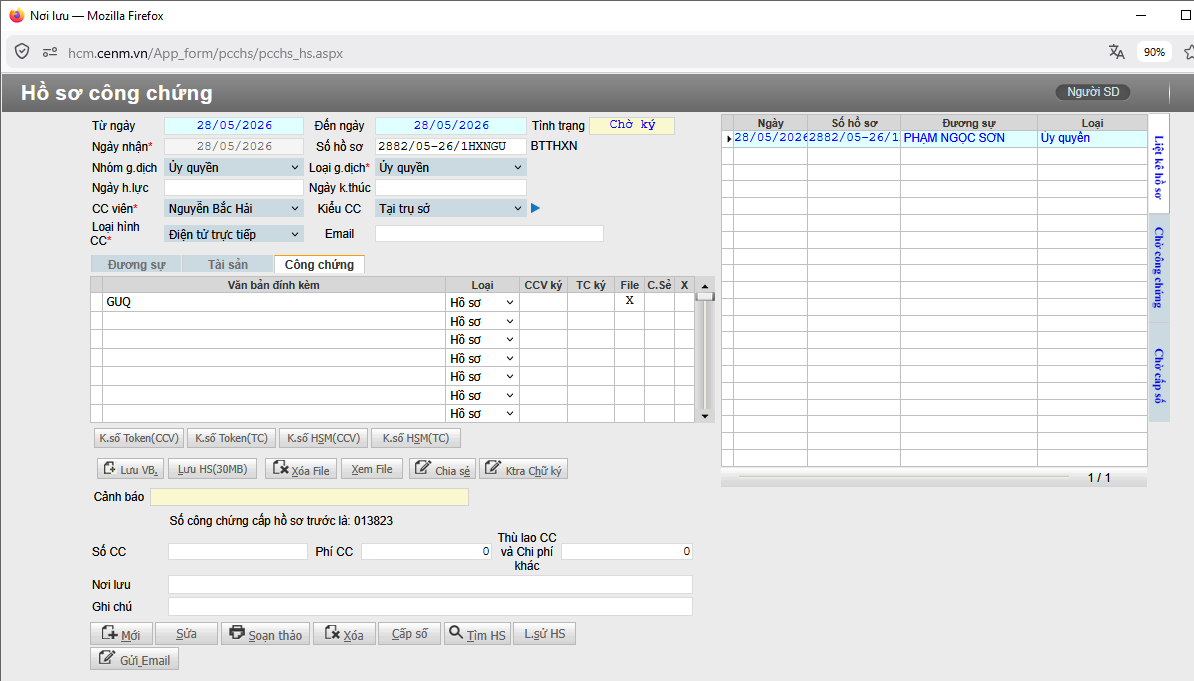Click the attachments list scroll down arrow
The width and height of the screenshot is (1194, 681).
pos(705,416)
